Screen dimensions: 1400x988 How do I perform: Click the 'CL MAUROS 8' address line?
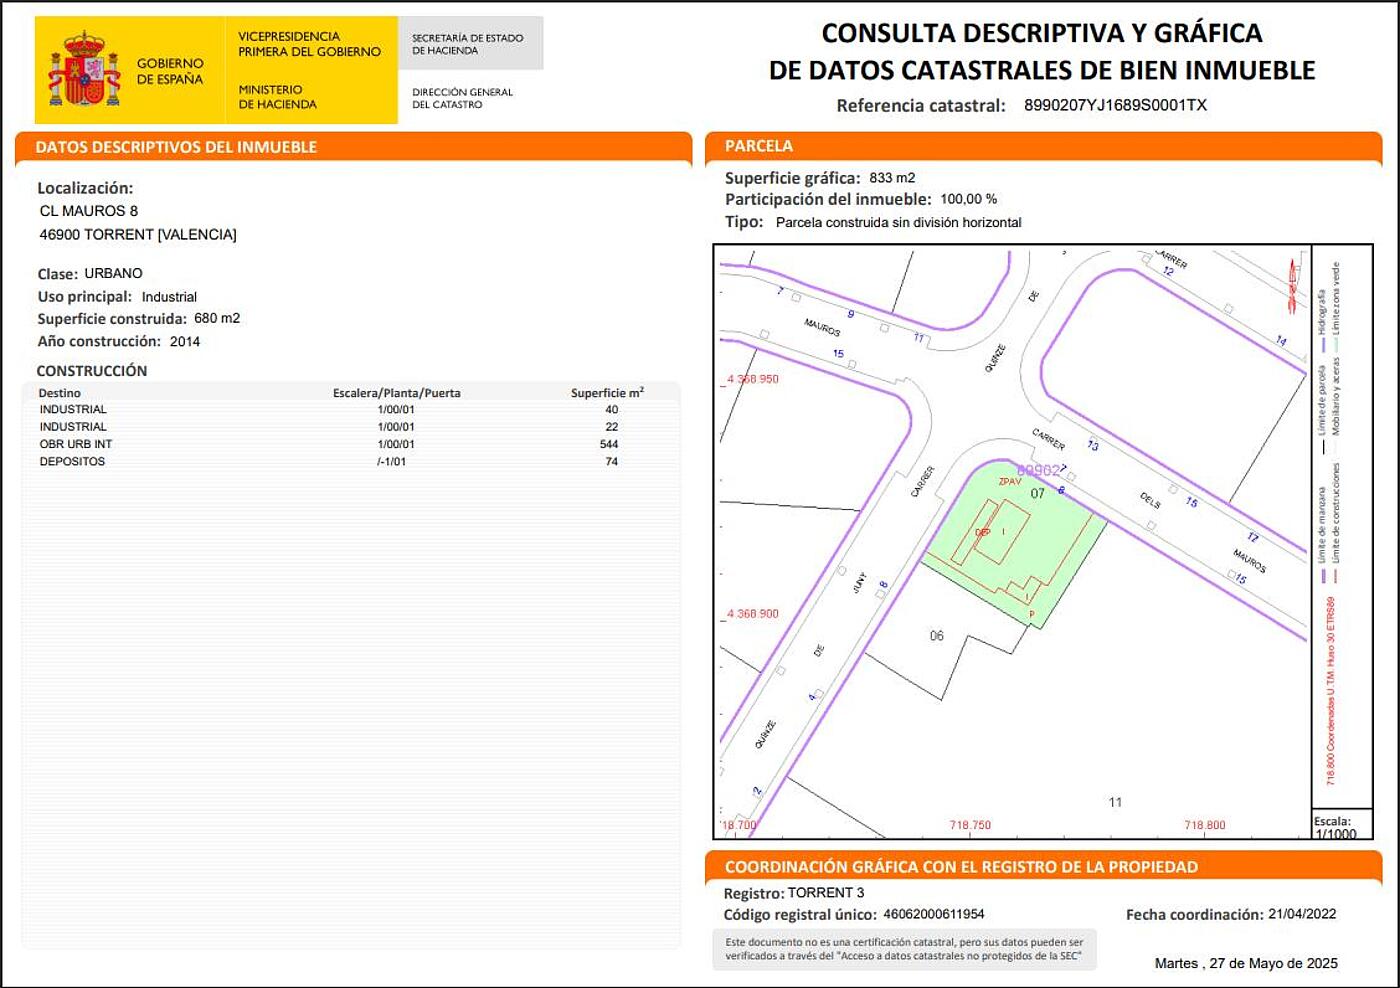tap(89, 211)
